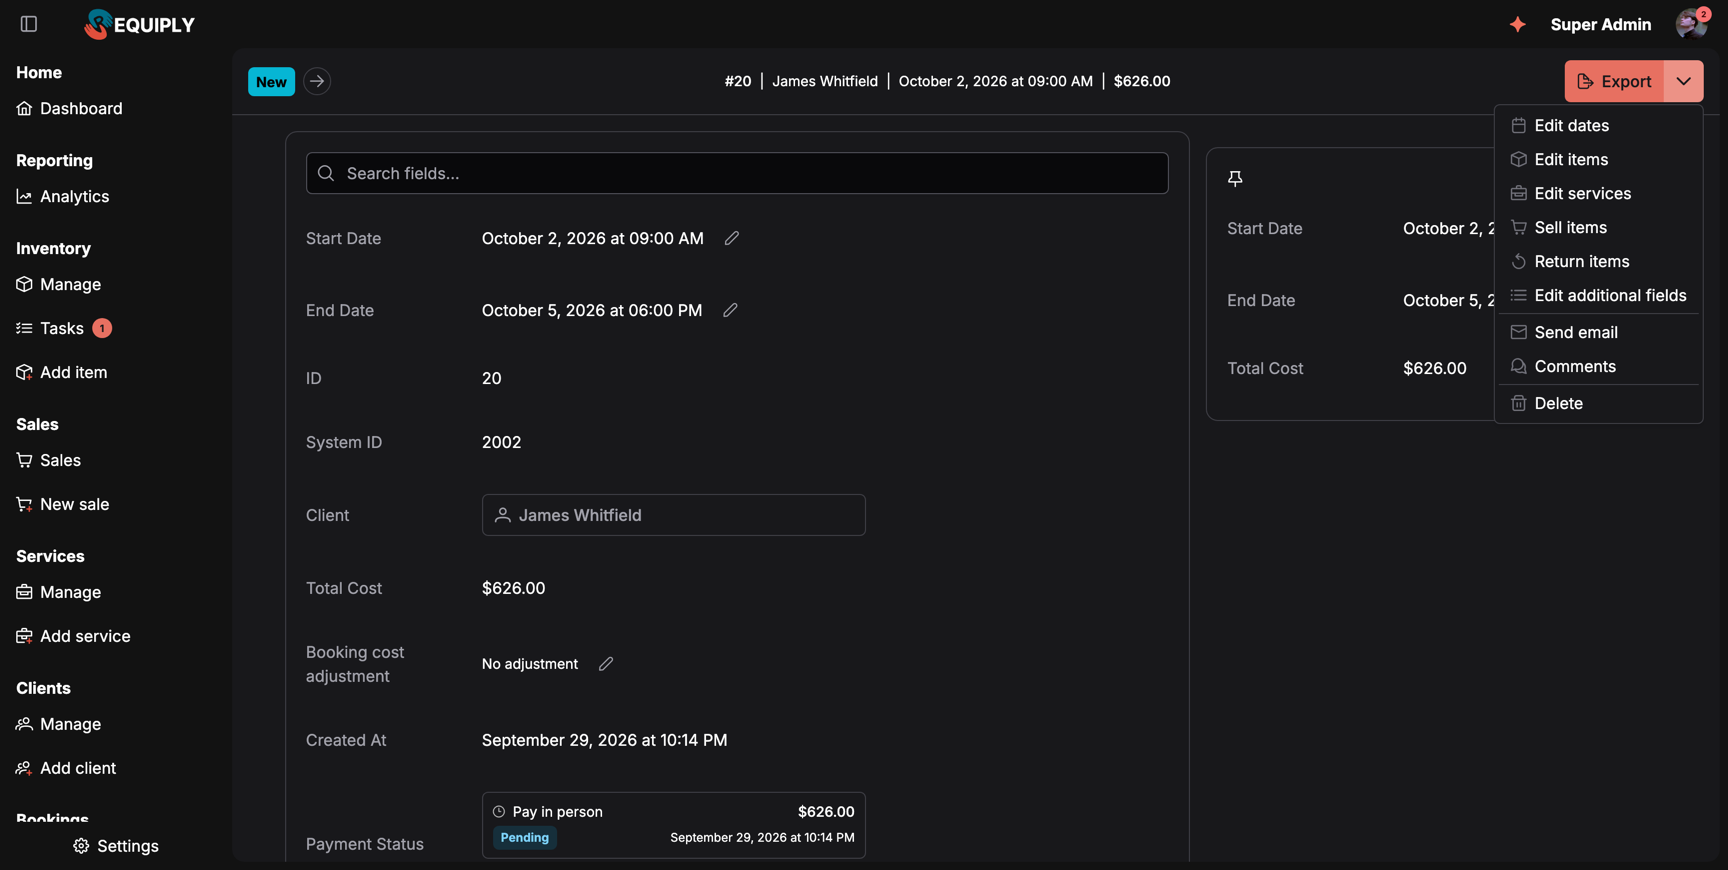Click the System ID value 2002
Image resolution: width=1728 pixels, height=870 pixels.
coord(502,442)
